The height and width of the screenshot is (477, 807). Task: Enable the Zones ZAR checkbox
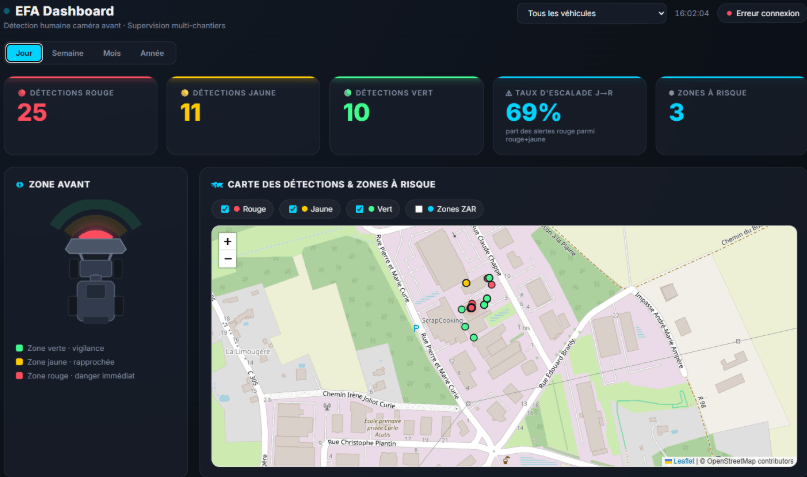click(x=419, y=209)
